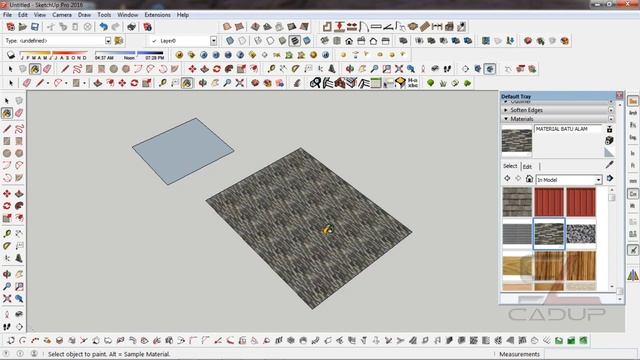The height and width of the screenshot is (360, 640).
Task: Click the Create Material icon in Materials panel
Action: [609, 140]
